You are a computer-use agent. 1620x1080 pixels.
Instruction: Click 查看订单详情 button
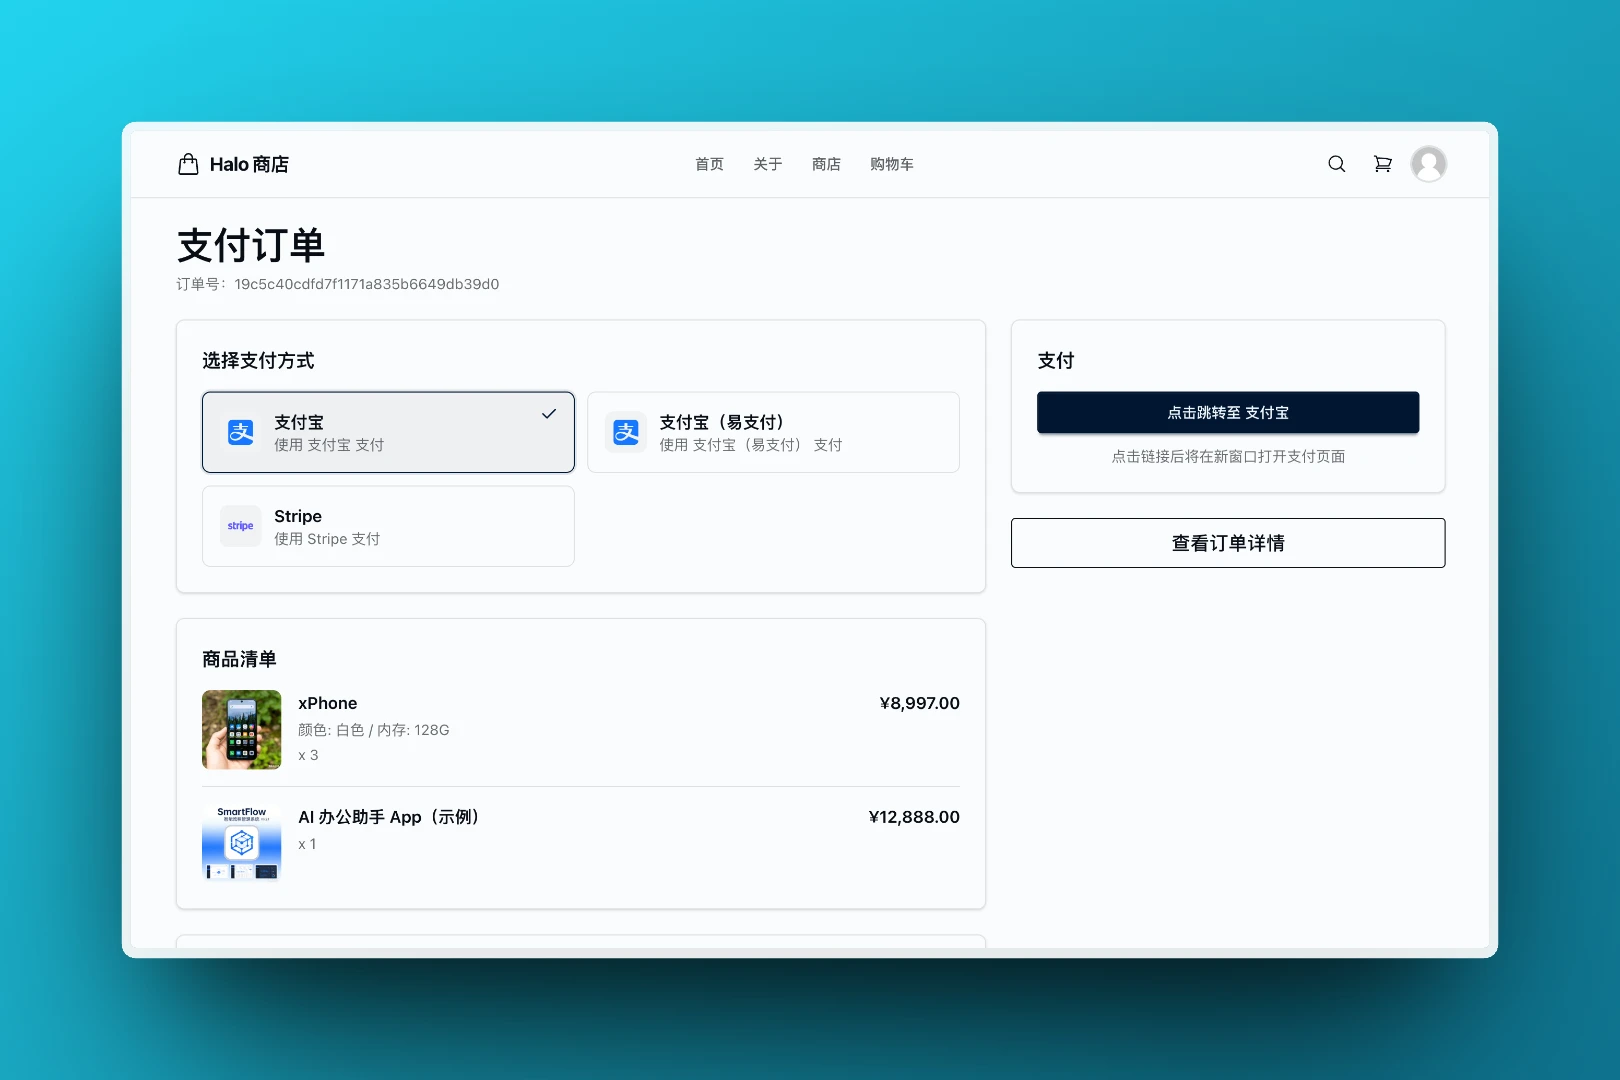click(1228, 543)
